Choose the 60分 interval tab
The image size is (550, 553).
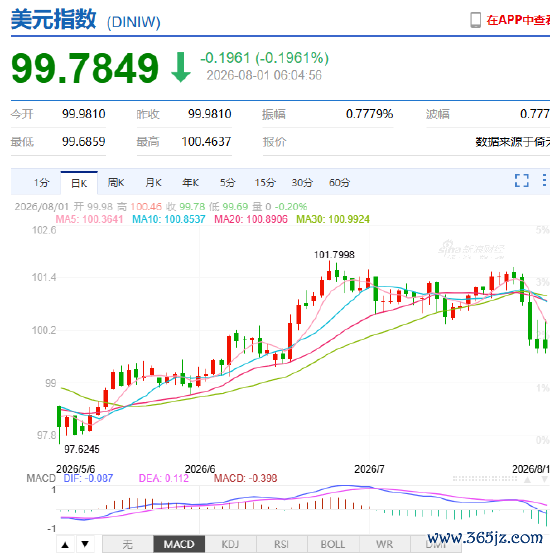tap(339, 183)
